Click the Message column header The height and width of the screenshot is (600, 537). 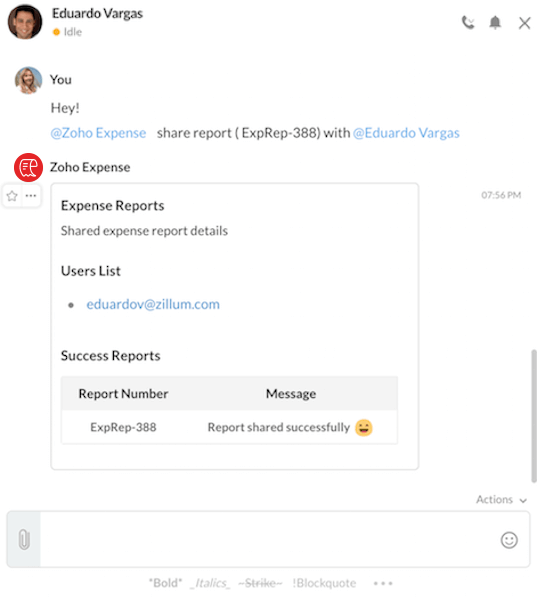pos(291,394)
